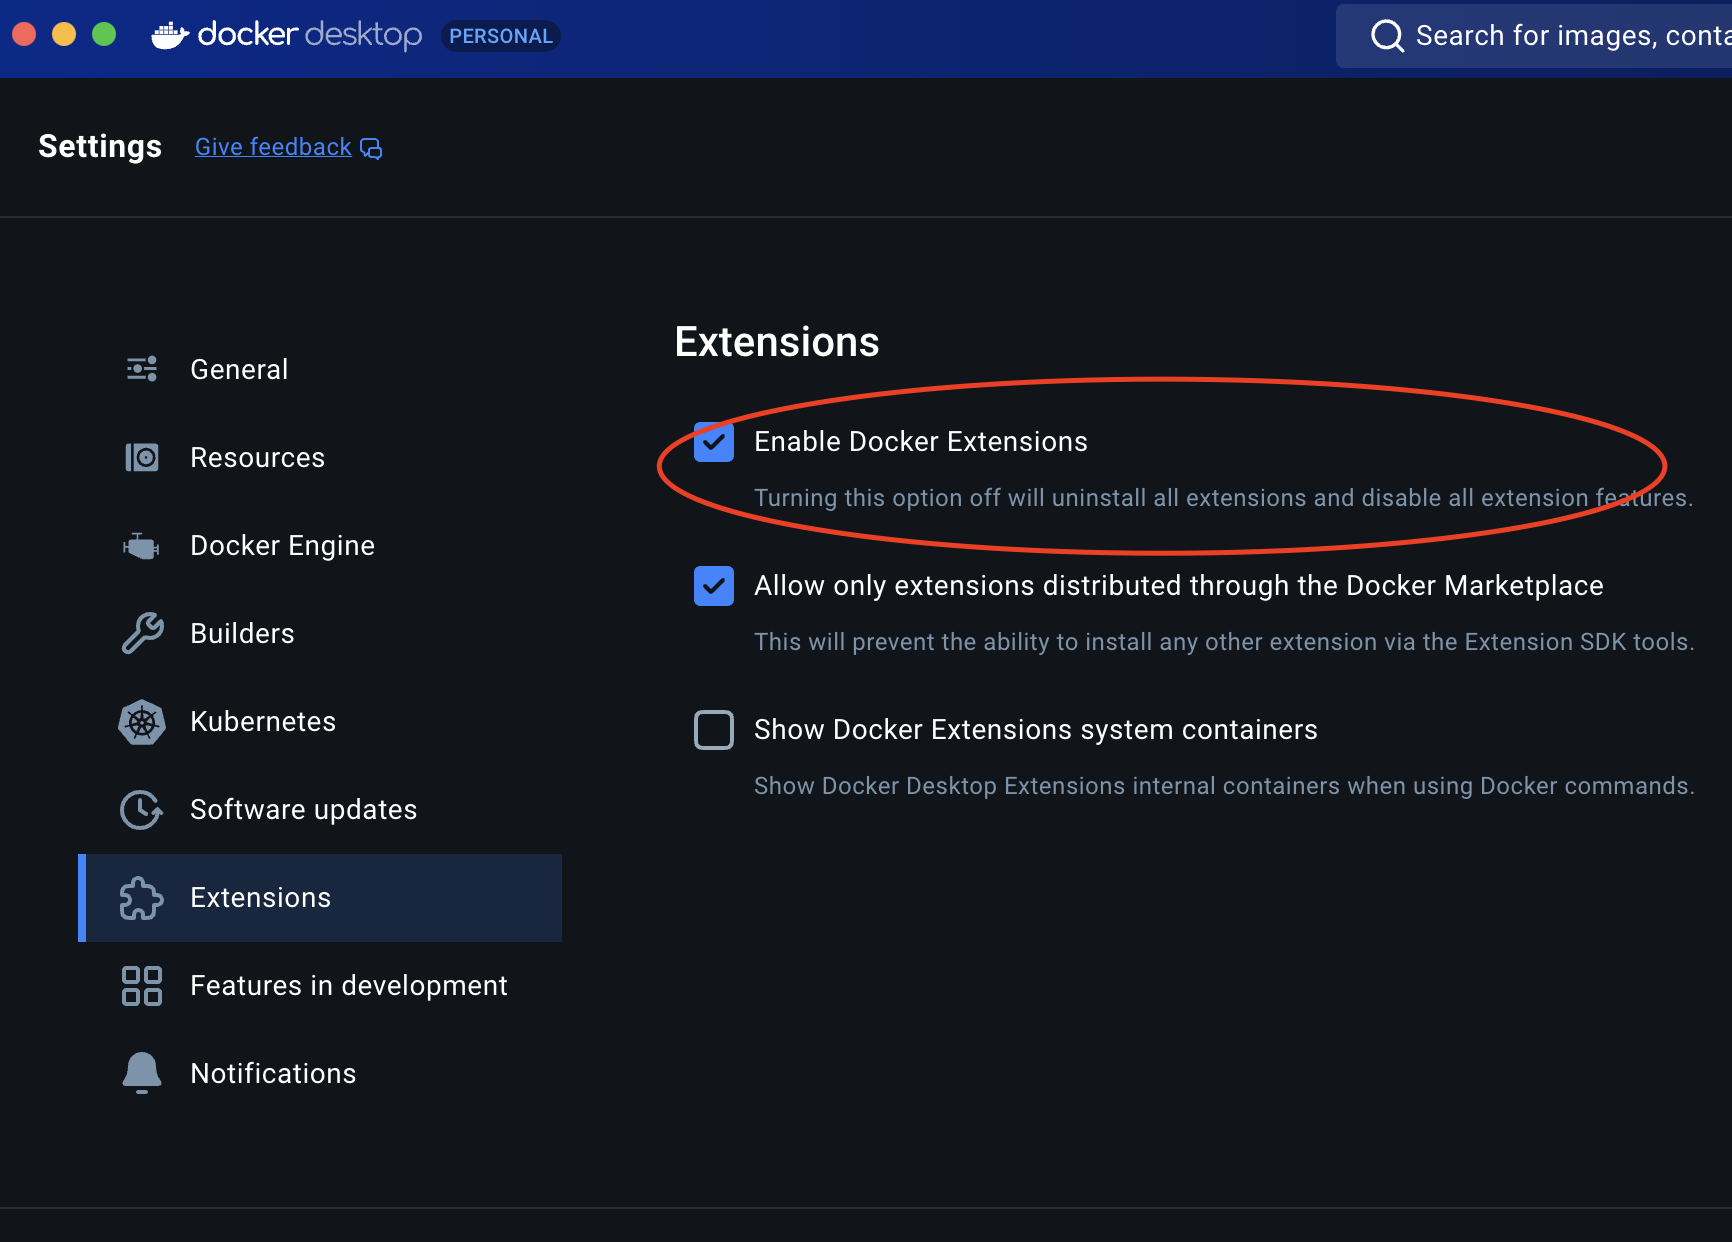Screen dimensions: 1732x1242
Task: Click the green fullscreen window button
Action: click(104, 34)
